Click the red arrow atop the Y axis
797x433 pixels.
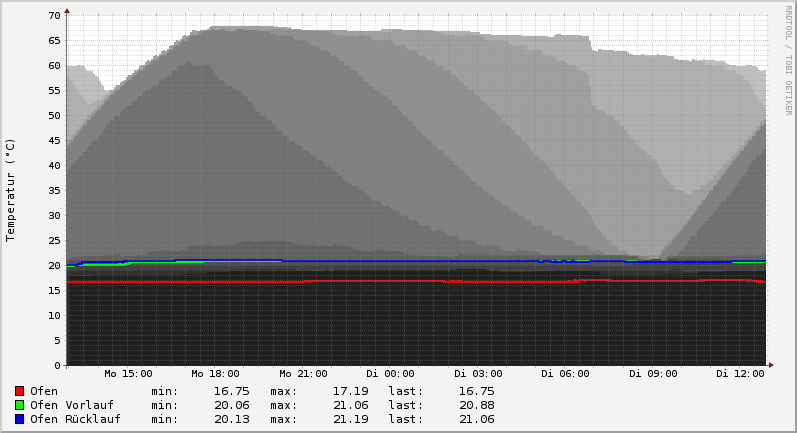point(67,11)
